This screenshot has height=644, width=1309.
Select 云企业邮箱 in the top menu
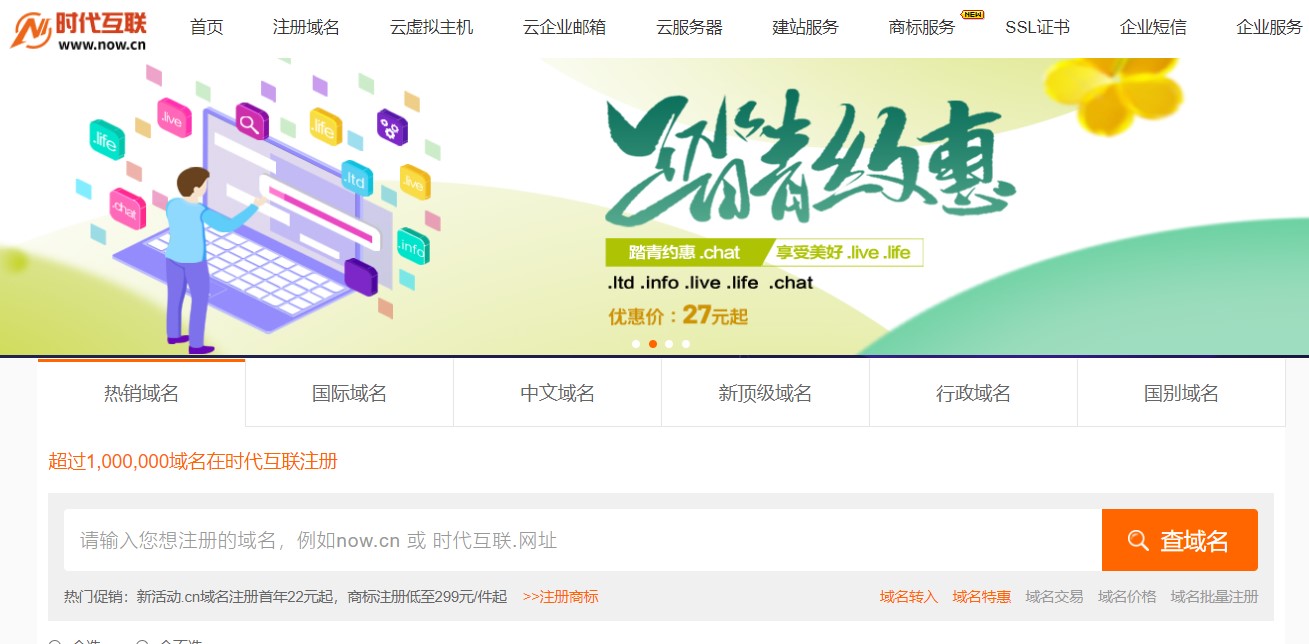(564, 28)
